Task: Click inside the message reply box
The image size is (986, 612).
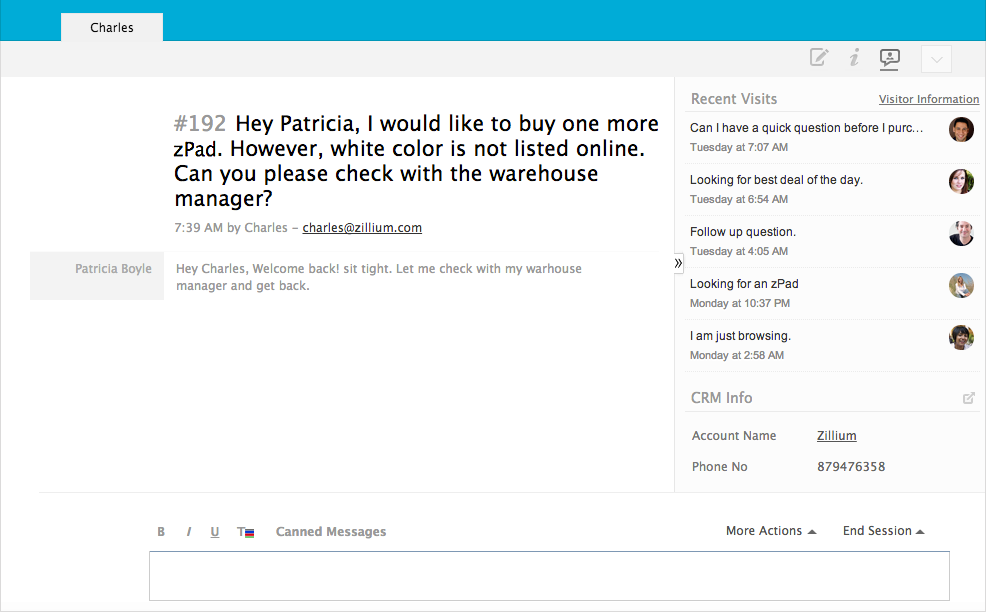Action: point(549,576)
